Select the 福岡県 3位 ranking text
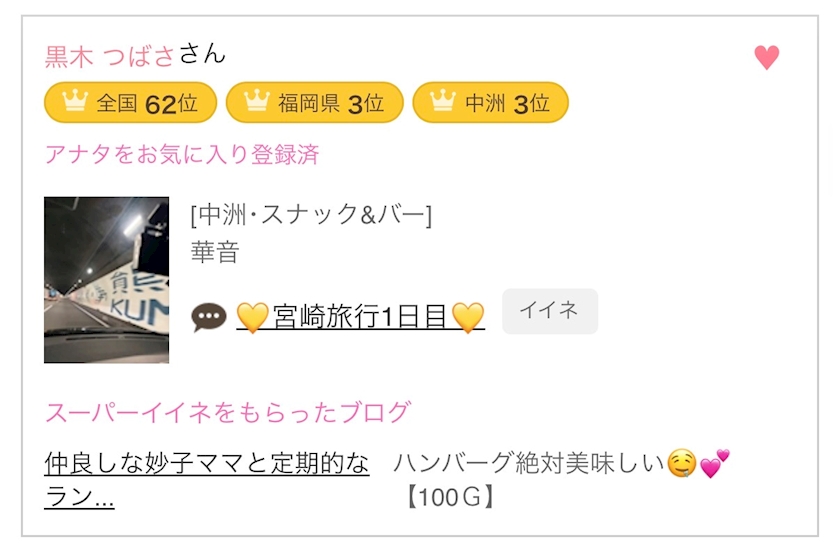The height and width of the screenshot is (558, 840). (x=331, y=103)
